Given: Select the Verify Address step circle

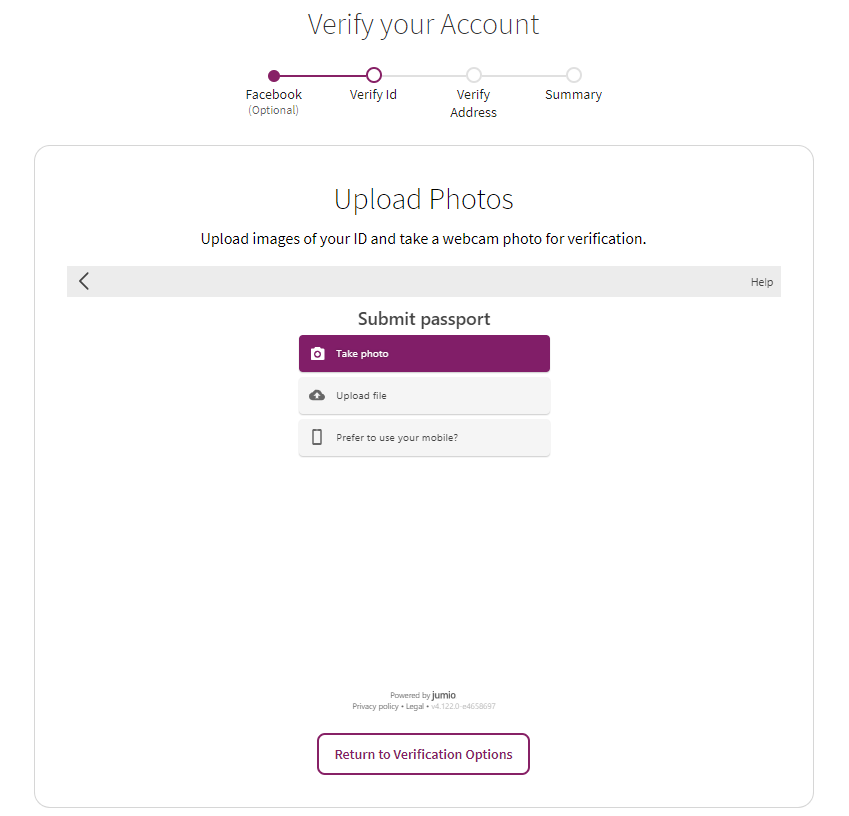Looking at the screenshot, I should pos(474,75).
